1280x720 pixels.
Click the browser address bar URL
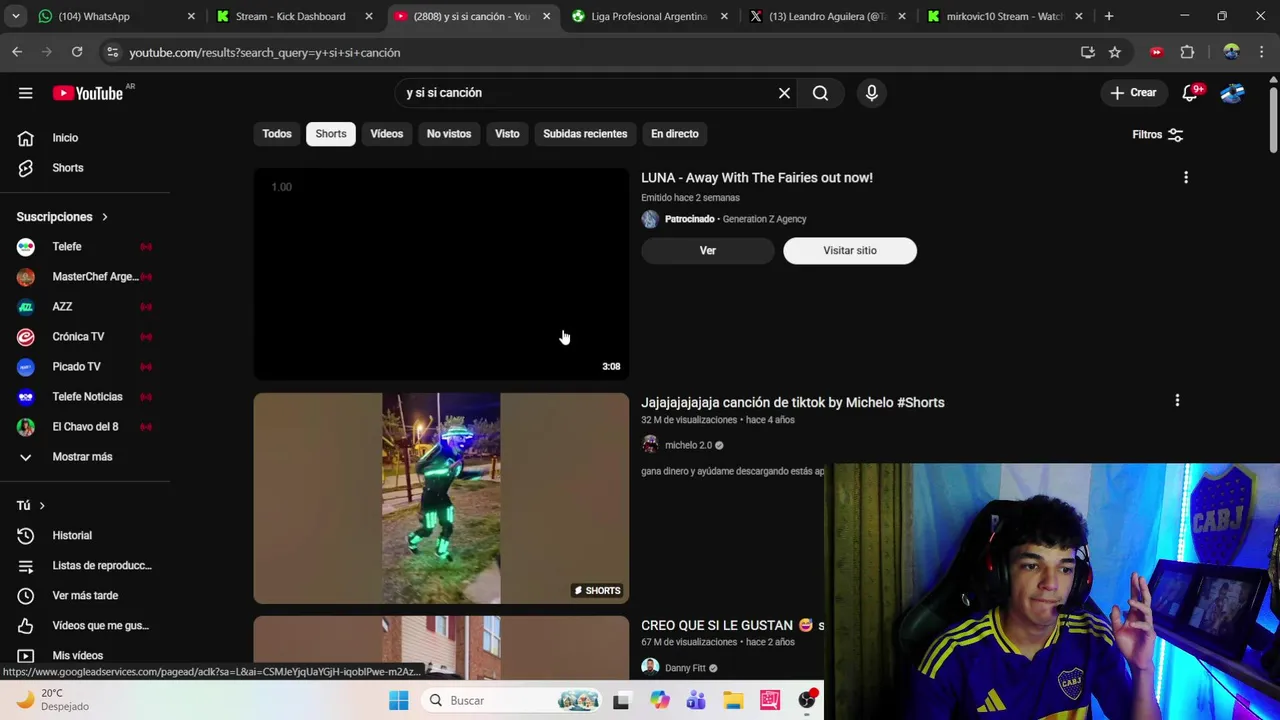coord(264,52)
